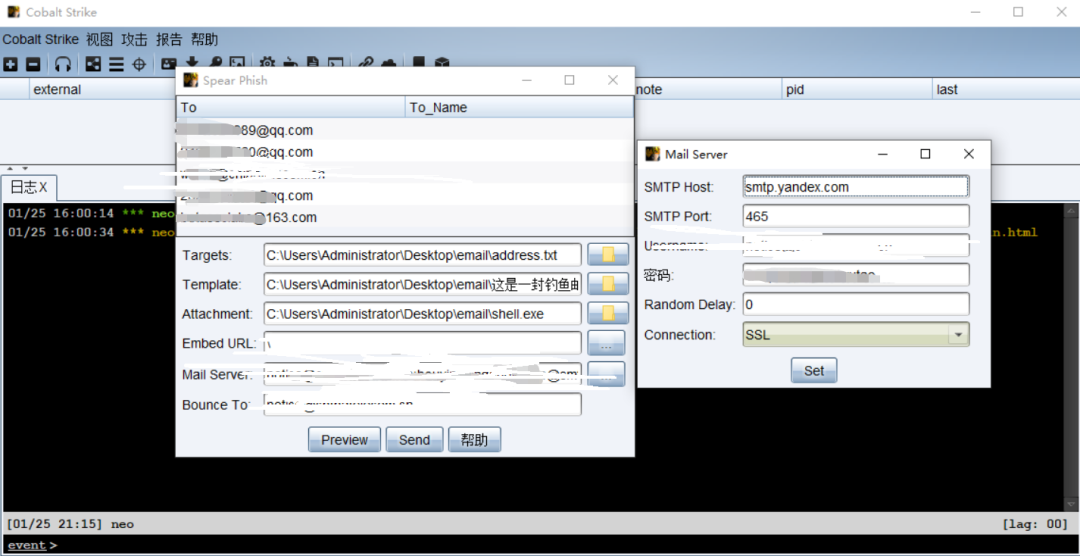Click the event console input line
The width and height of the screenshot is (1080, 556).
[565, 545]
